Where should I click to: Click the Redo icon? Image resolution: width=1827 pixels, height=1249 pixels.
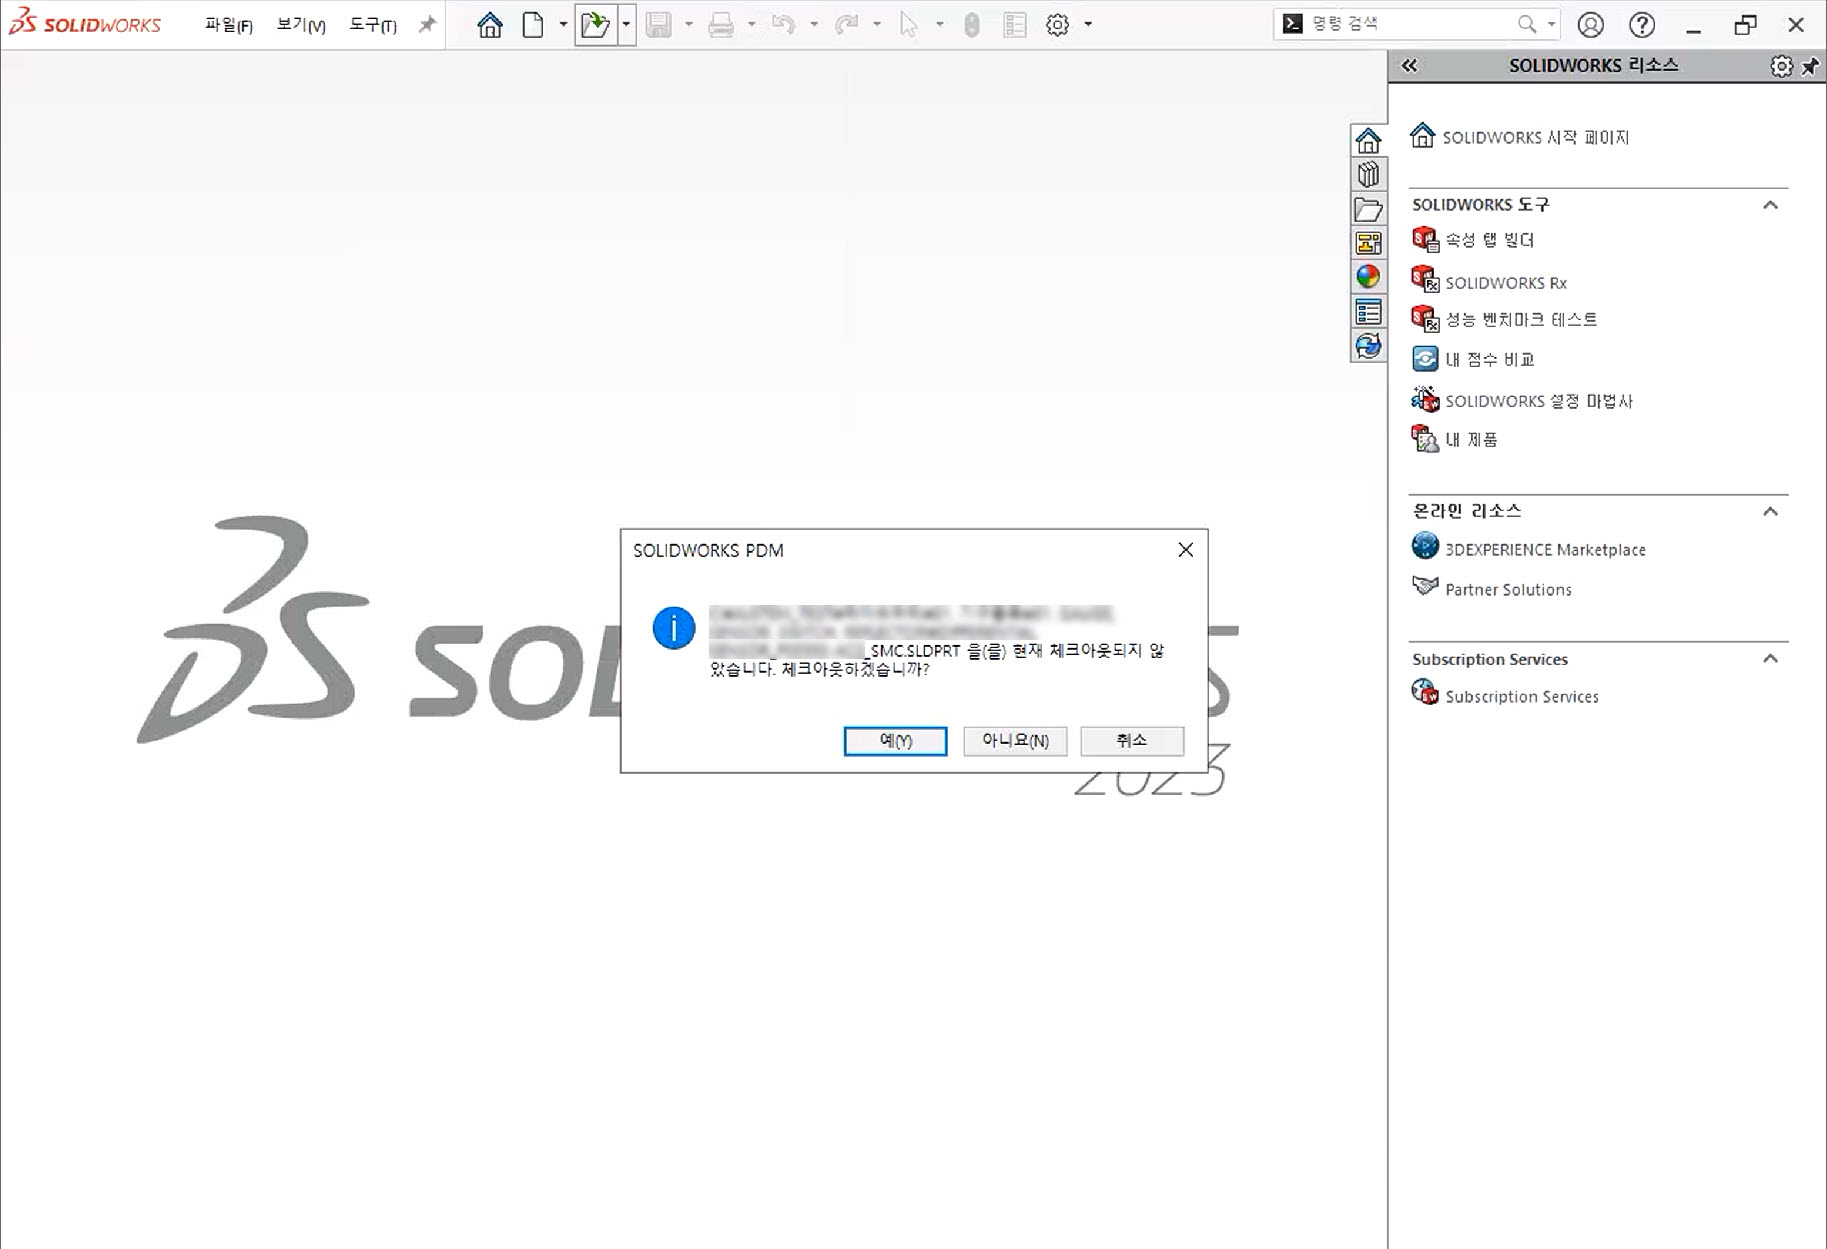pyautogui.click(x=846, y=25)
